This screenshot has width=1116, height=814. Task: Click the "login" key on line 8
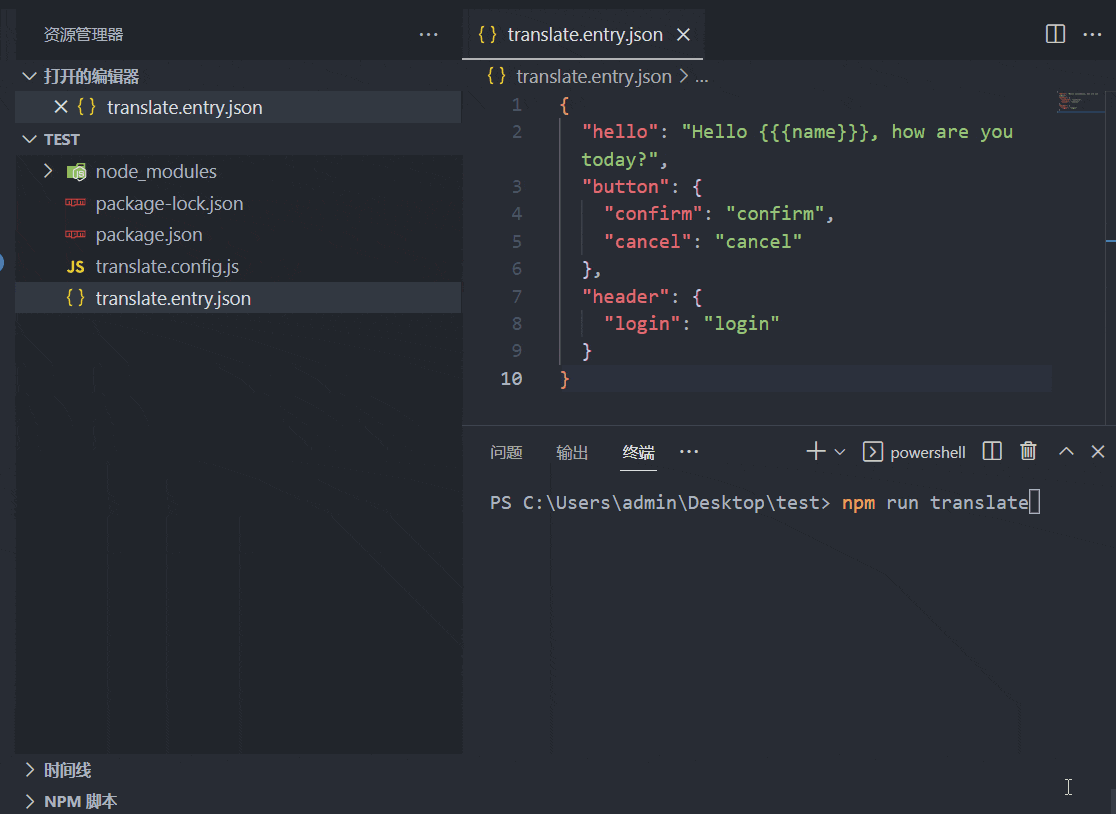[642, 324]
